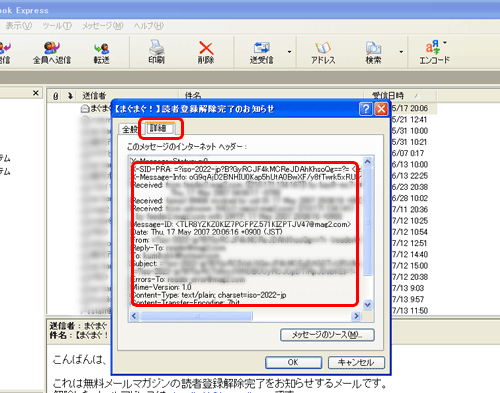Viewport: 500px width, 393px height.
Task: Select the message received 7/11 20:36
Action: click(410, 209)
